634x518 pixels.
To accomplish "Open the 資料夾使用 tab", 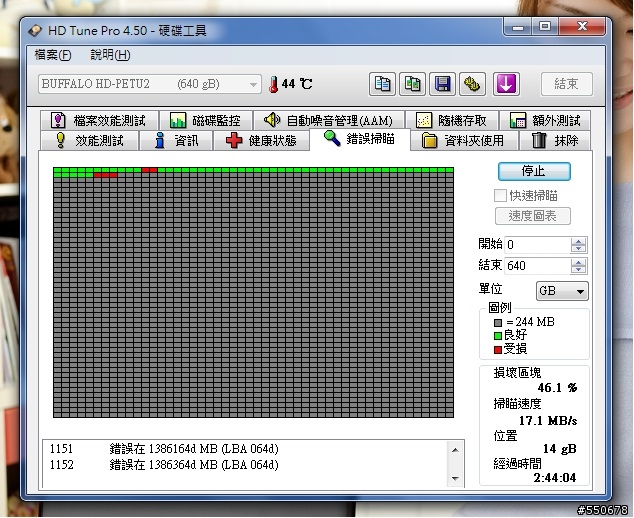I will [464, 140].
